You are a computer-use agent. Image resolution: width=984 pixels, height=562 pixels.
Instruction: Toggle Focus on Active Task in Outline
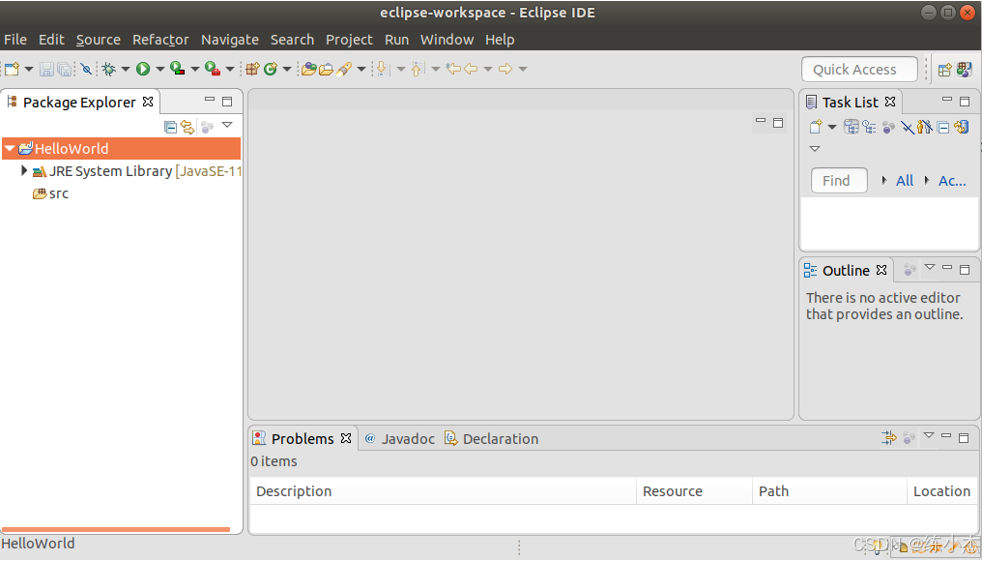click(909, 270)
